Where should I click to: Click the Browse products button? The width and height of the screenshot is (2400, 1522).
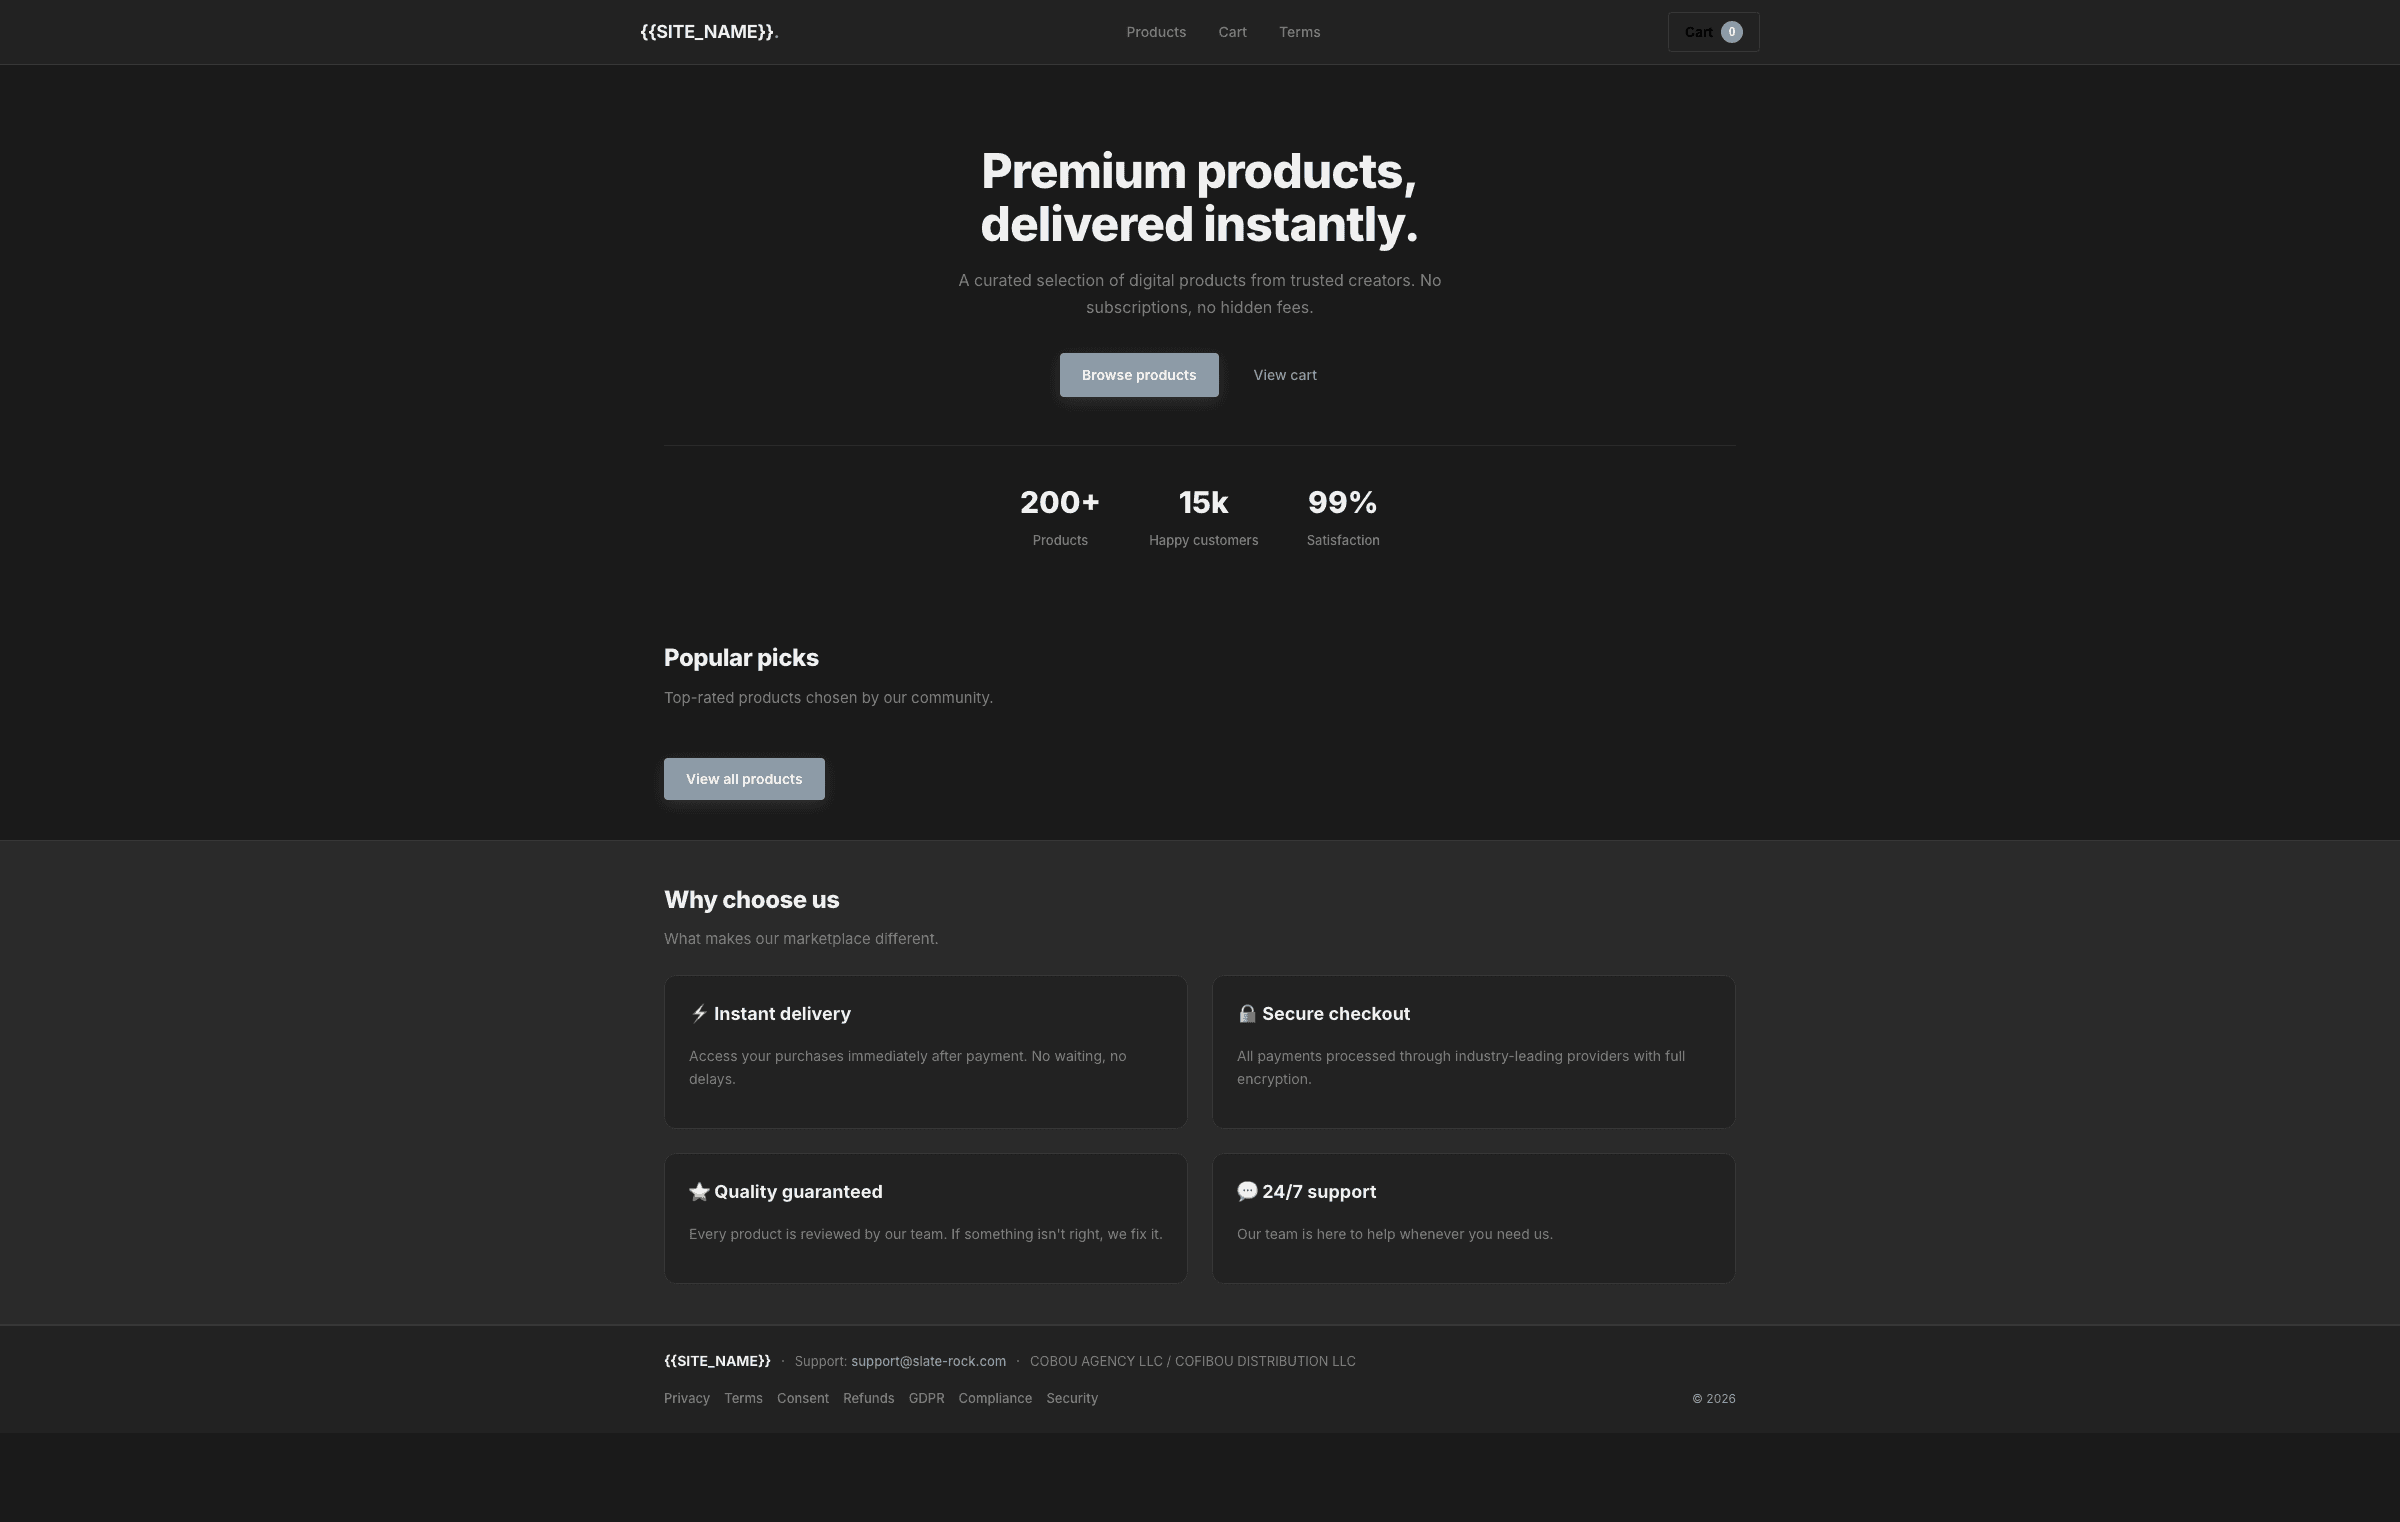click(1139, 375)
